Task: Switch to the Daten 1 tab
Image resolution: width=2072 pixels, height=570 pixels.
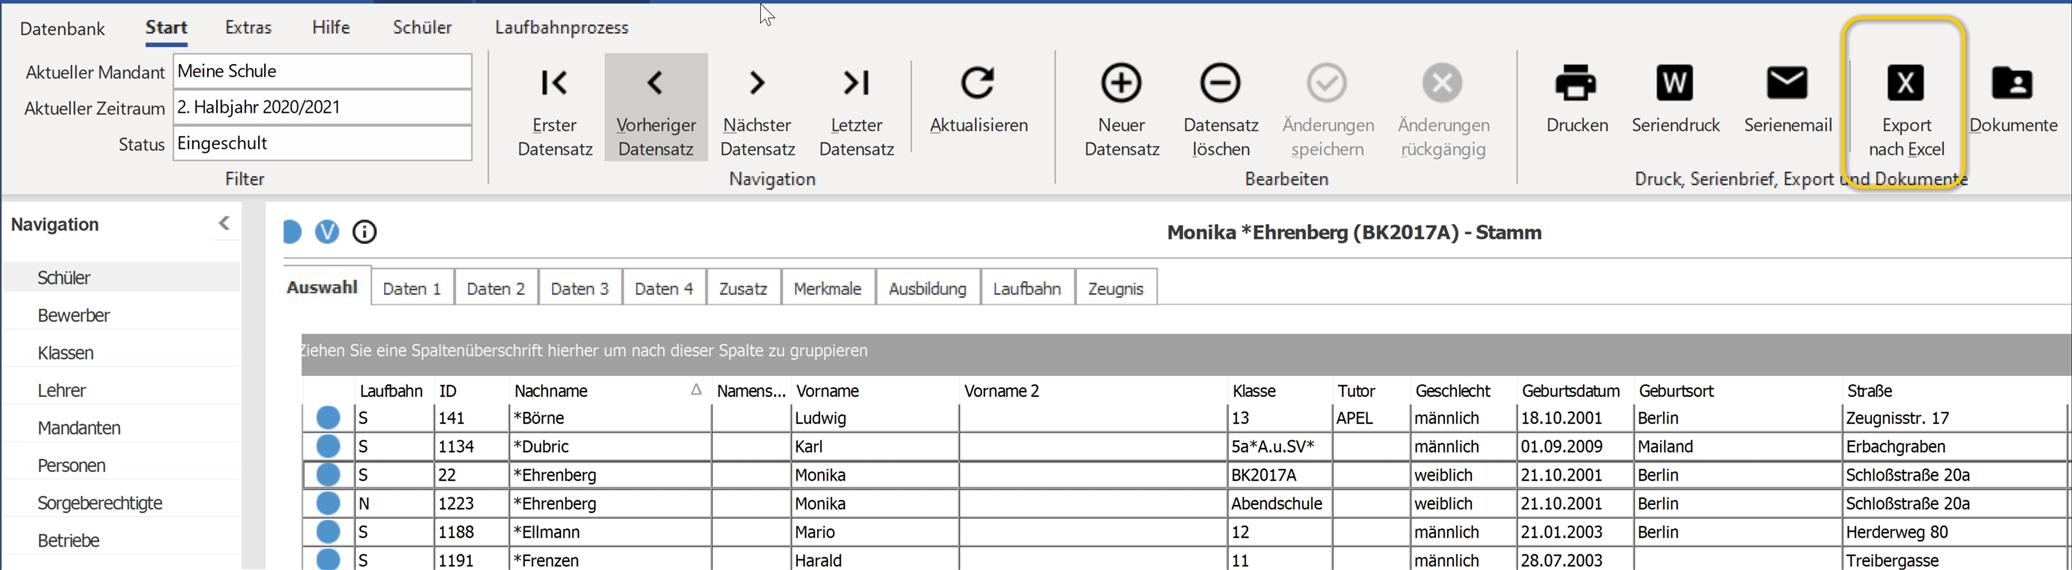Action: click(x=412, y=289)
